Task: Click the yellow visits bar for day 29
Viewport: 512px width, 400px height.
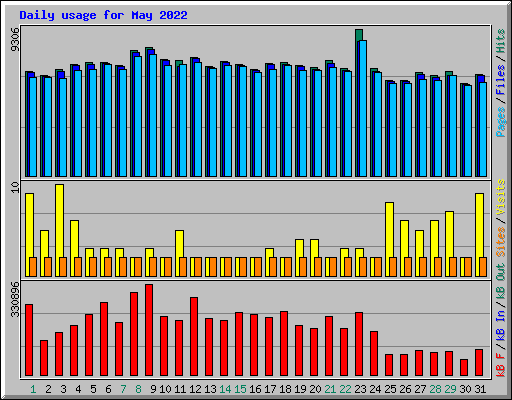Action: tap(449, 234)
